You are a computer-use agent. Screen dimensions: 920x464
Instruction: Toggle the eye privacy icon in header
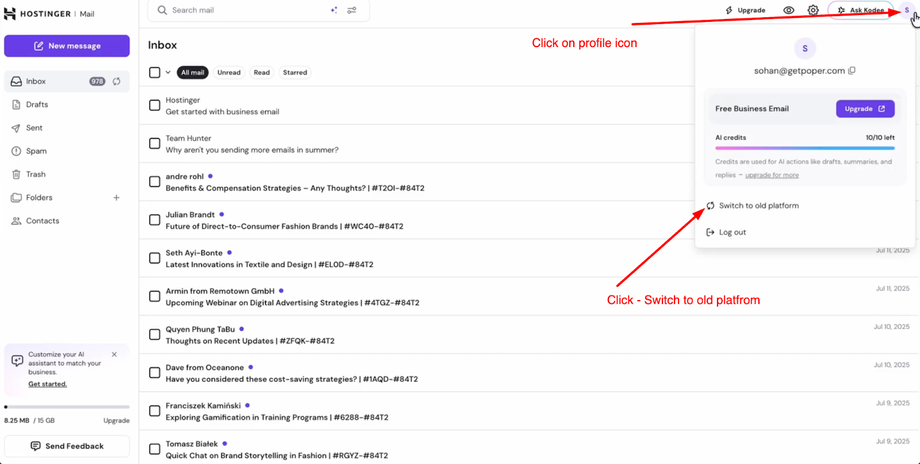pos(789,10)
